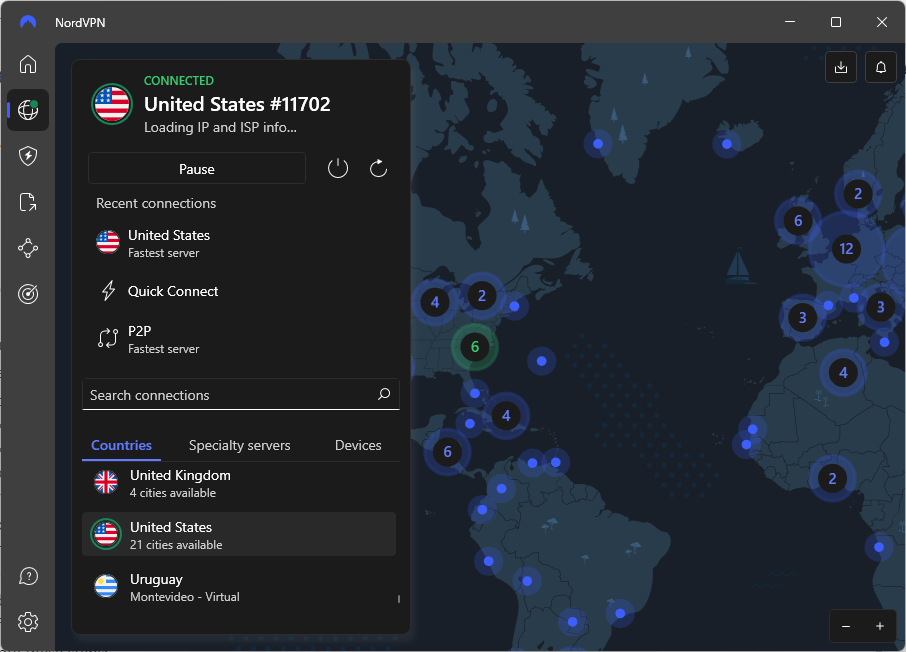Image resolution: width=906 pixels, height=652 pixels.
Task: Select United Kingdom in country list
Action: 239,483
